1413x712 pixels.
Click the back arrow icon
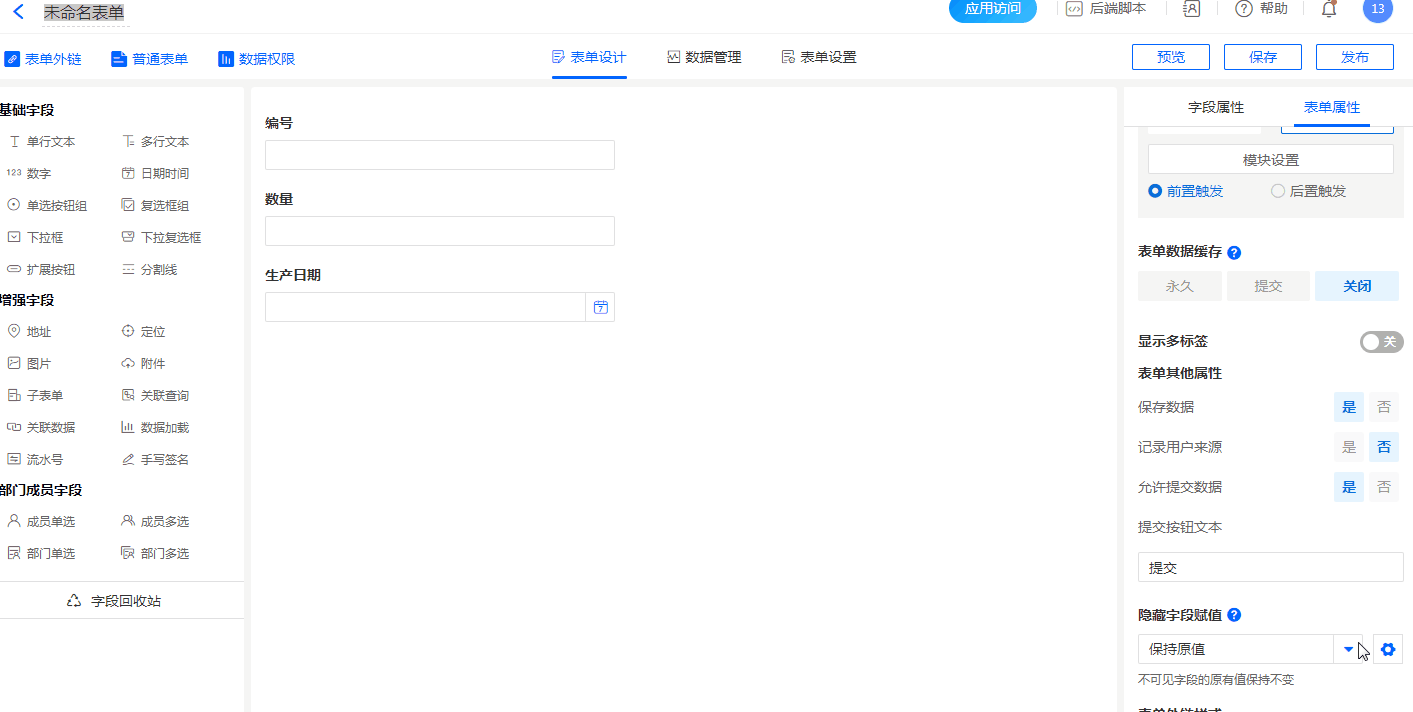(x=18, y=12)
